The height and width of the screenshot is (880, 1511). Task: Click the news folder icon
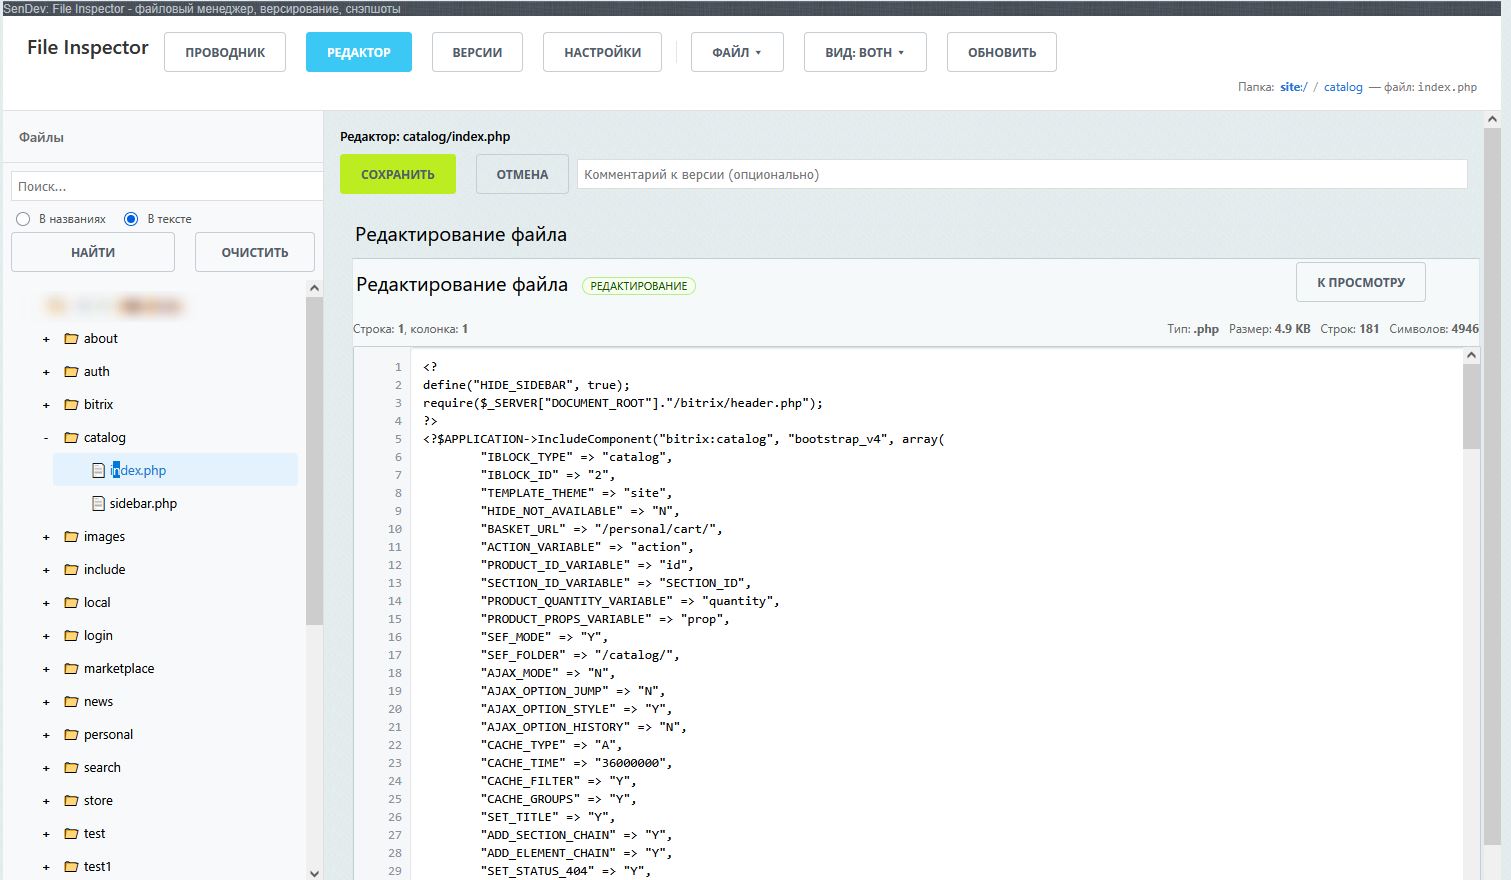pos(71,701)
